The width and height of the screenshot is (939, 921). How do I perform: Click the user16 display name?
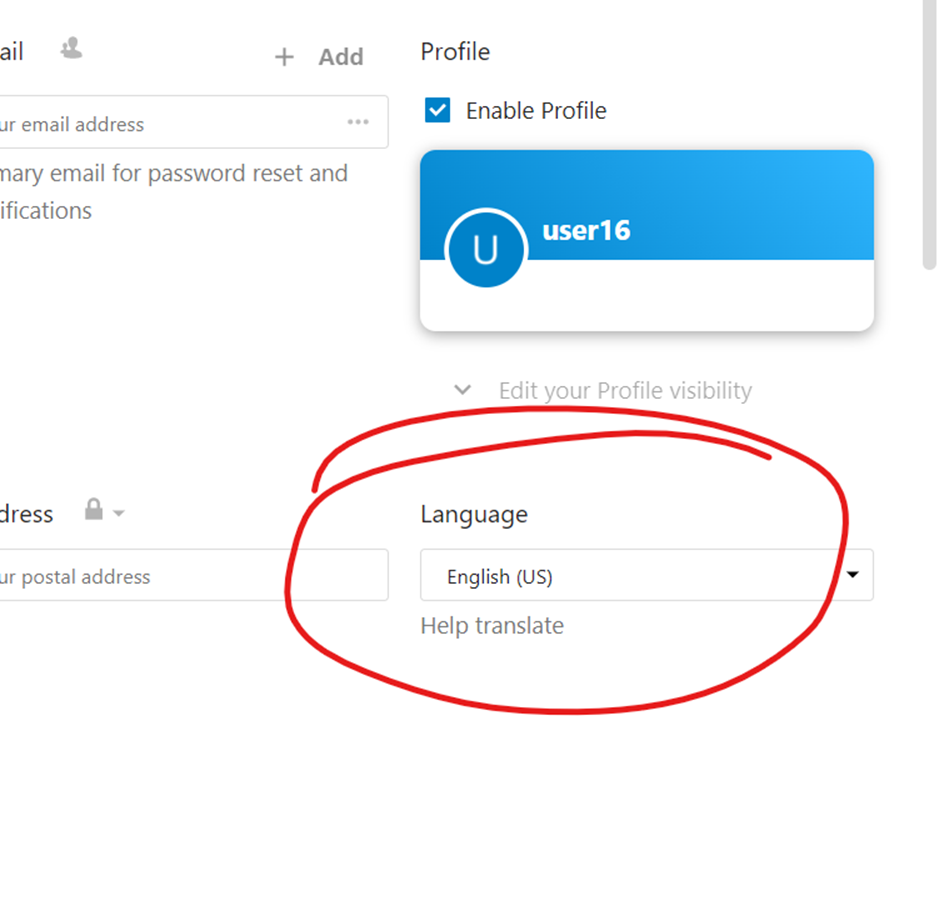pyautogui.click(x=586, y=230)
